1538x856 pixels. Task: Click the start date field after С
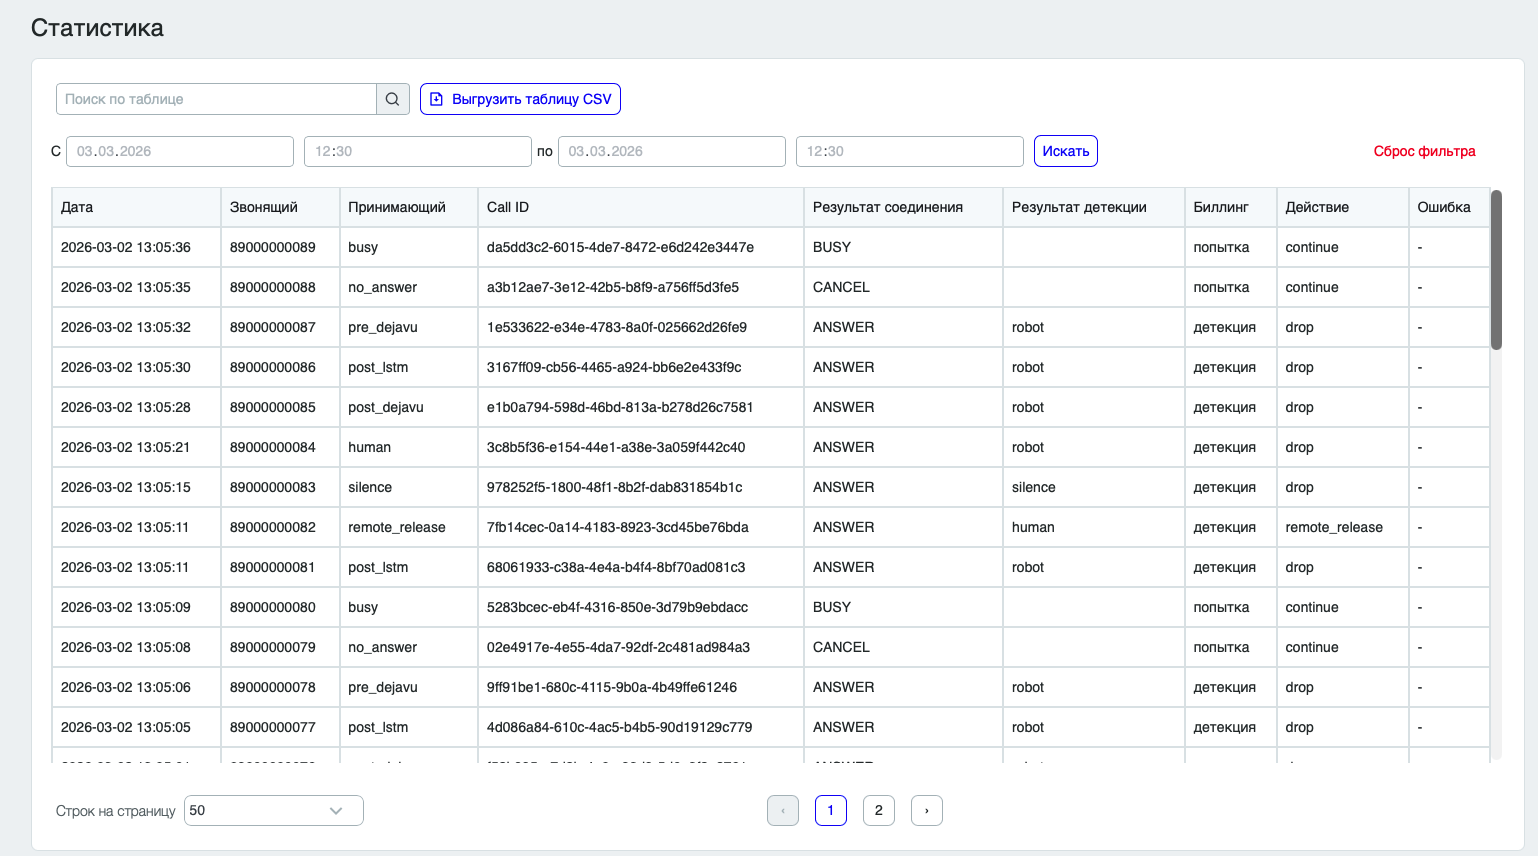pos(180,151)
